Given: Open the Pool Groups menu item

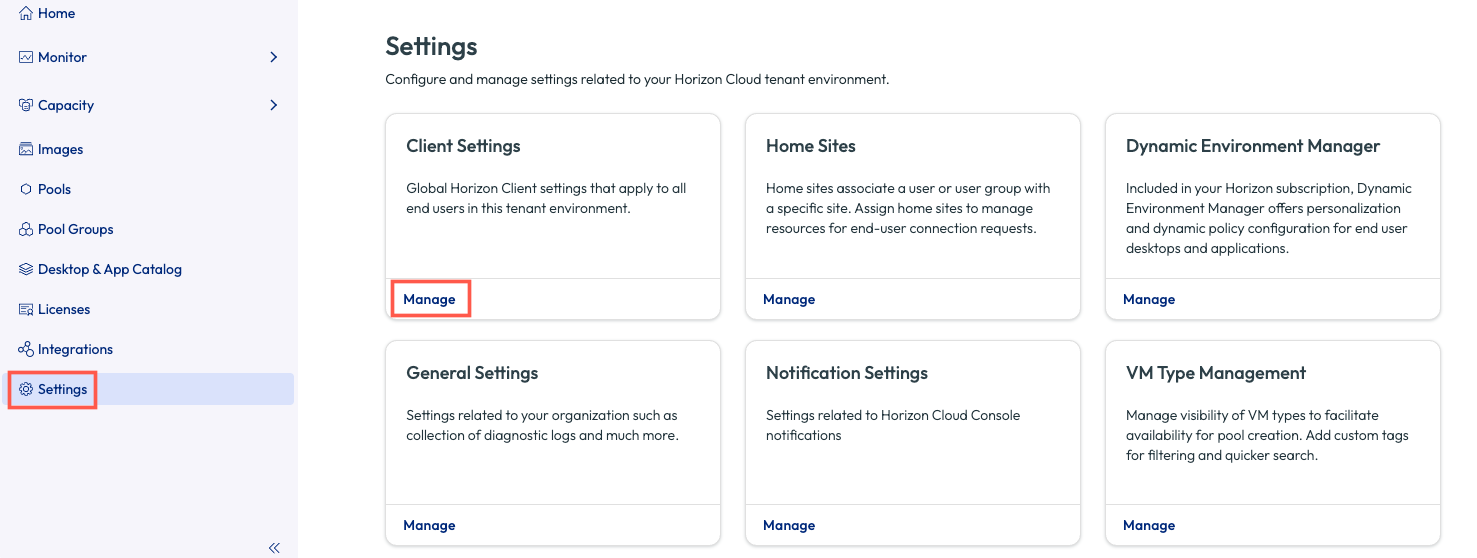Looking at the screenshot, I should pos(76,230).
